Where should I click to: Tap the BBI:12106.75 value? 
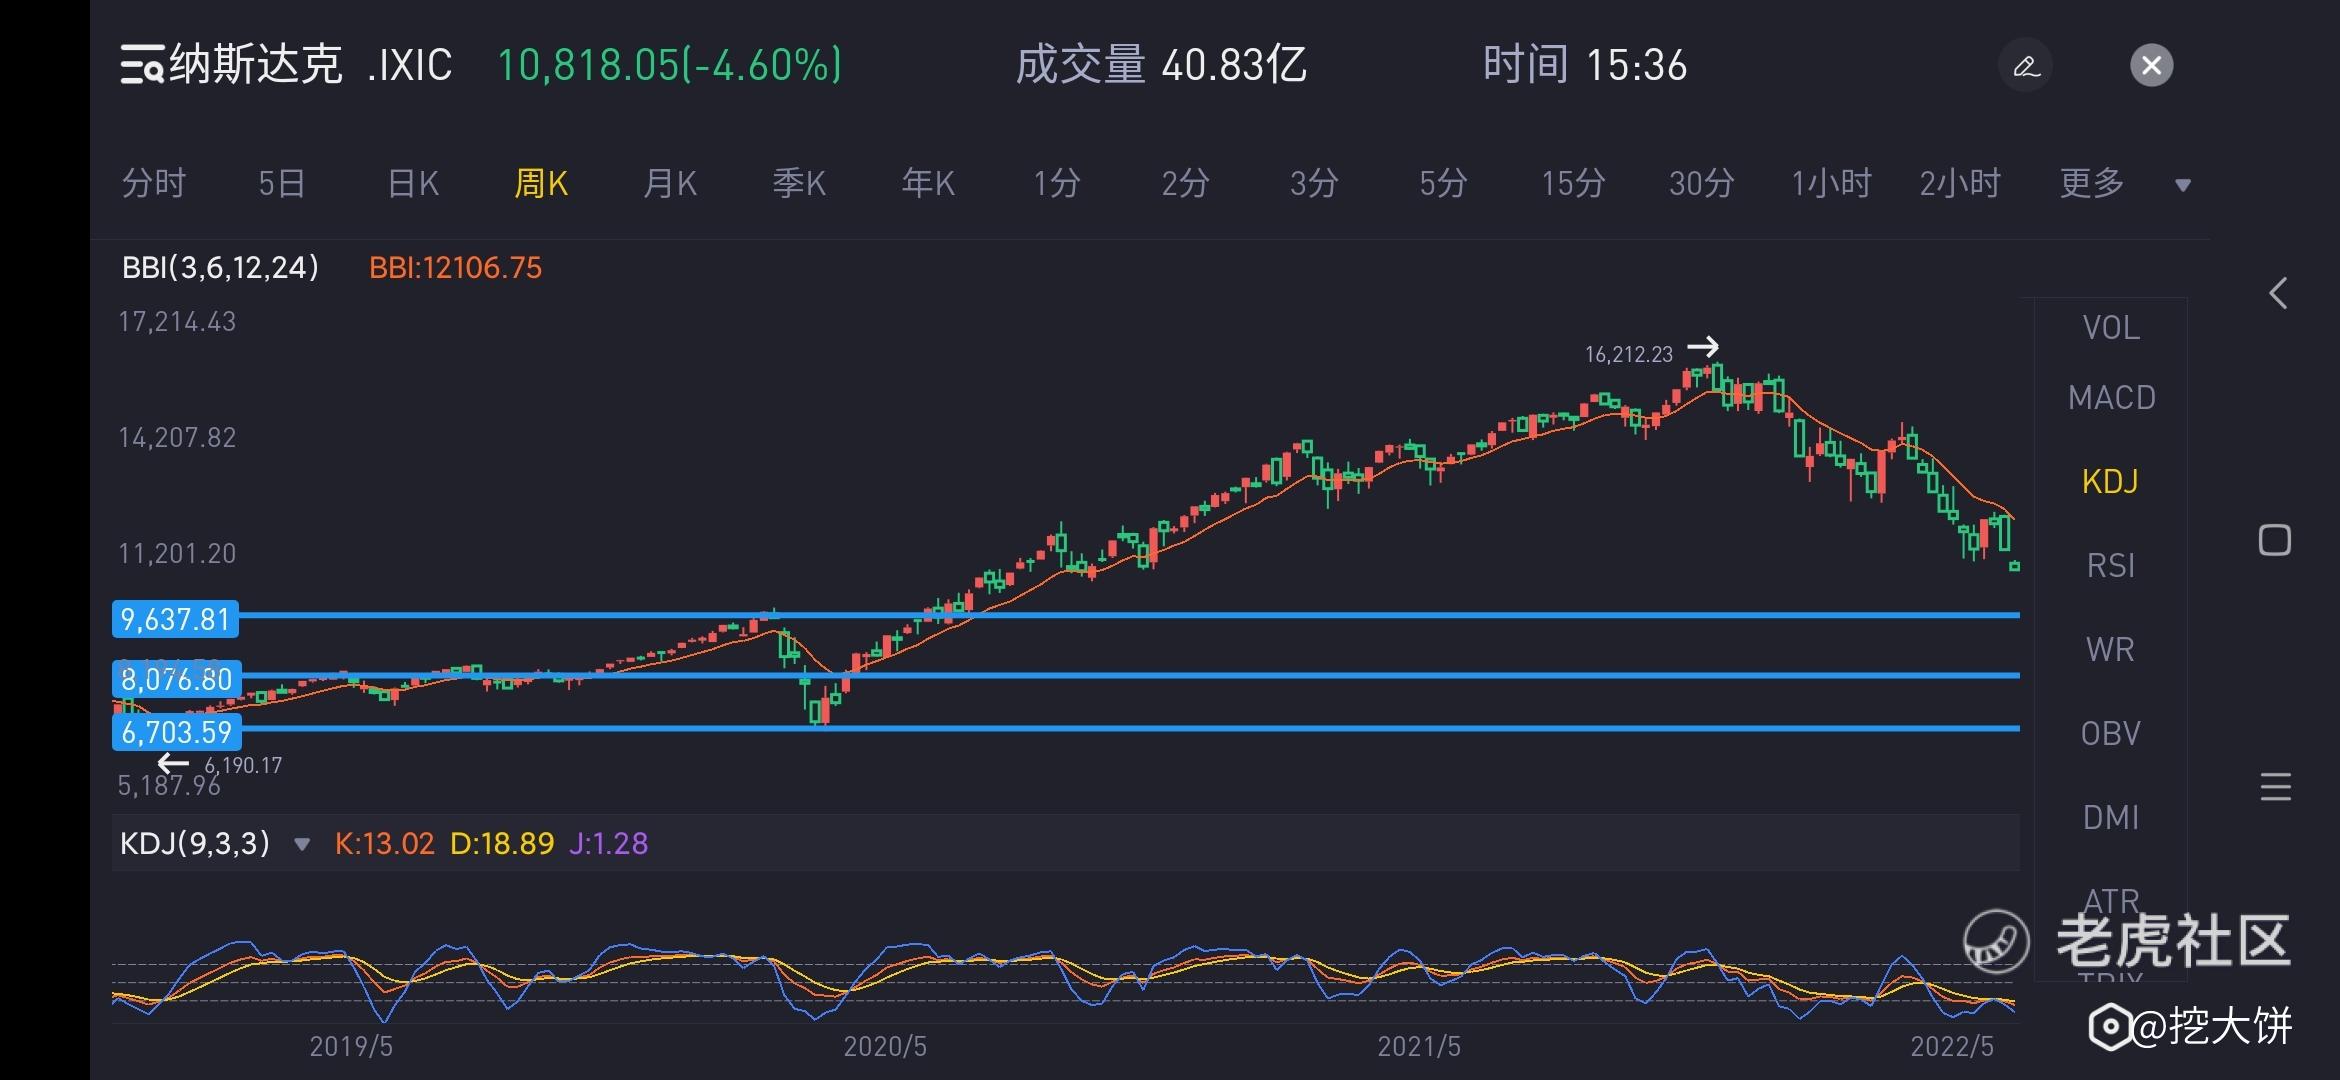pyautogui.click(x=455, y=268)
